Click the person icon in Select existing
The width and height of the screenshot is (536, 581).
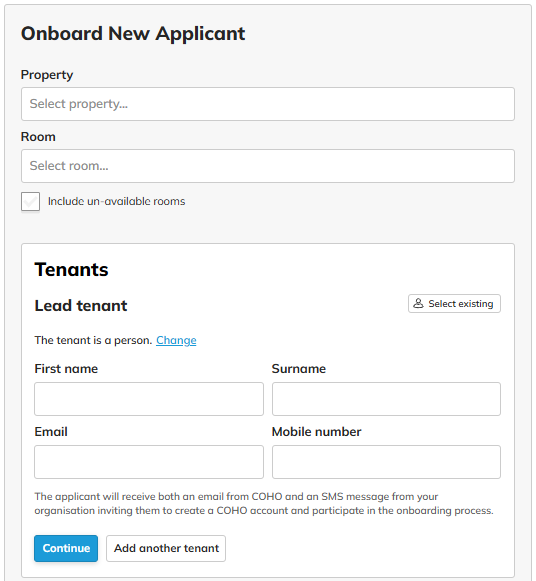click(x=418, y=303)
